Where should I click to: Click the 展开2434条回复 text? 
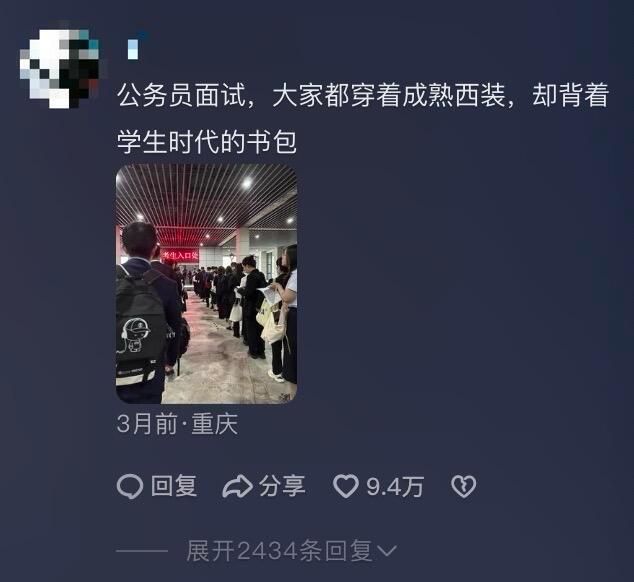coord(279,550)
